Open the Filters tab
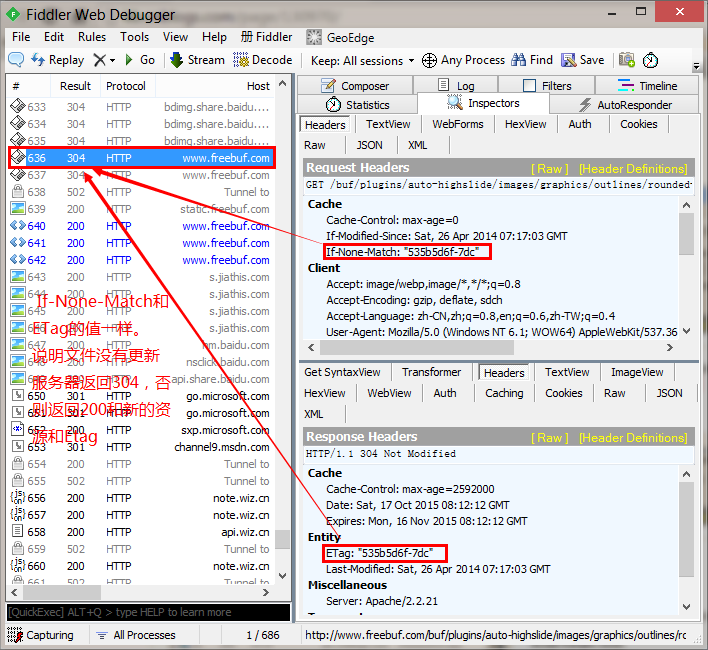This screenshot has height=650, width=708. 547,86
